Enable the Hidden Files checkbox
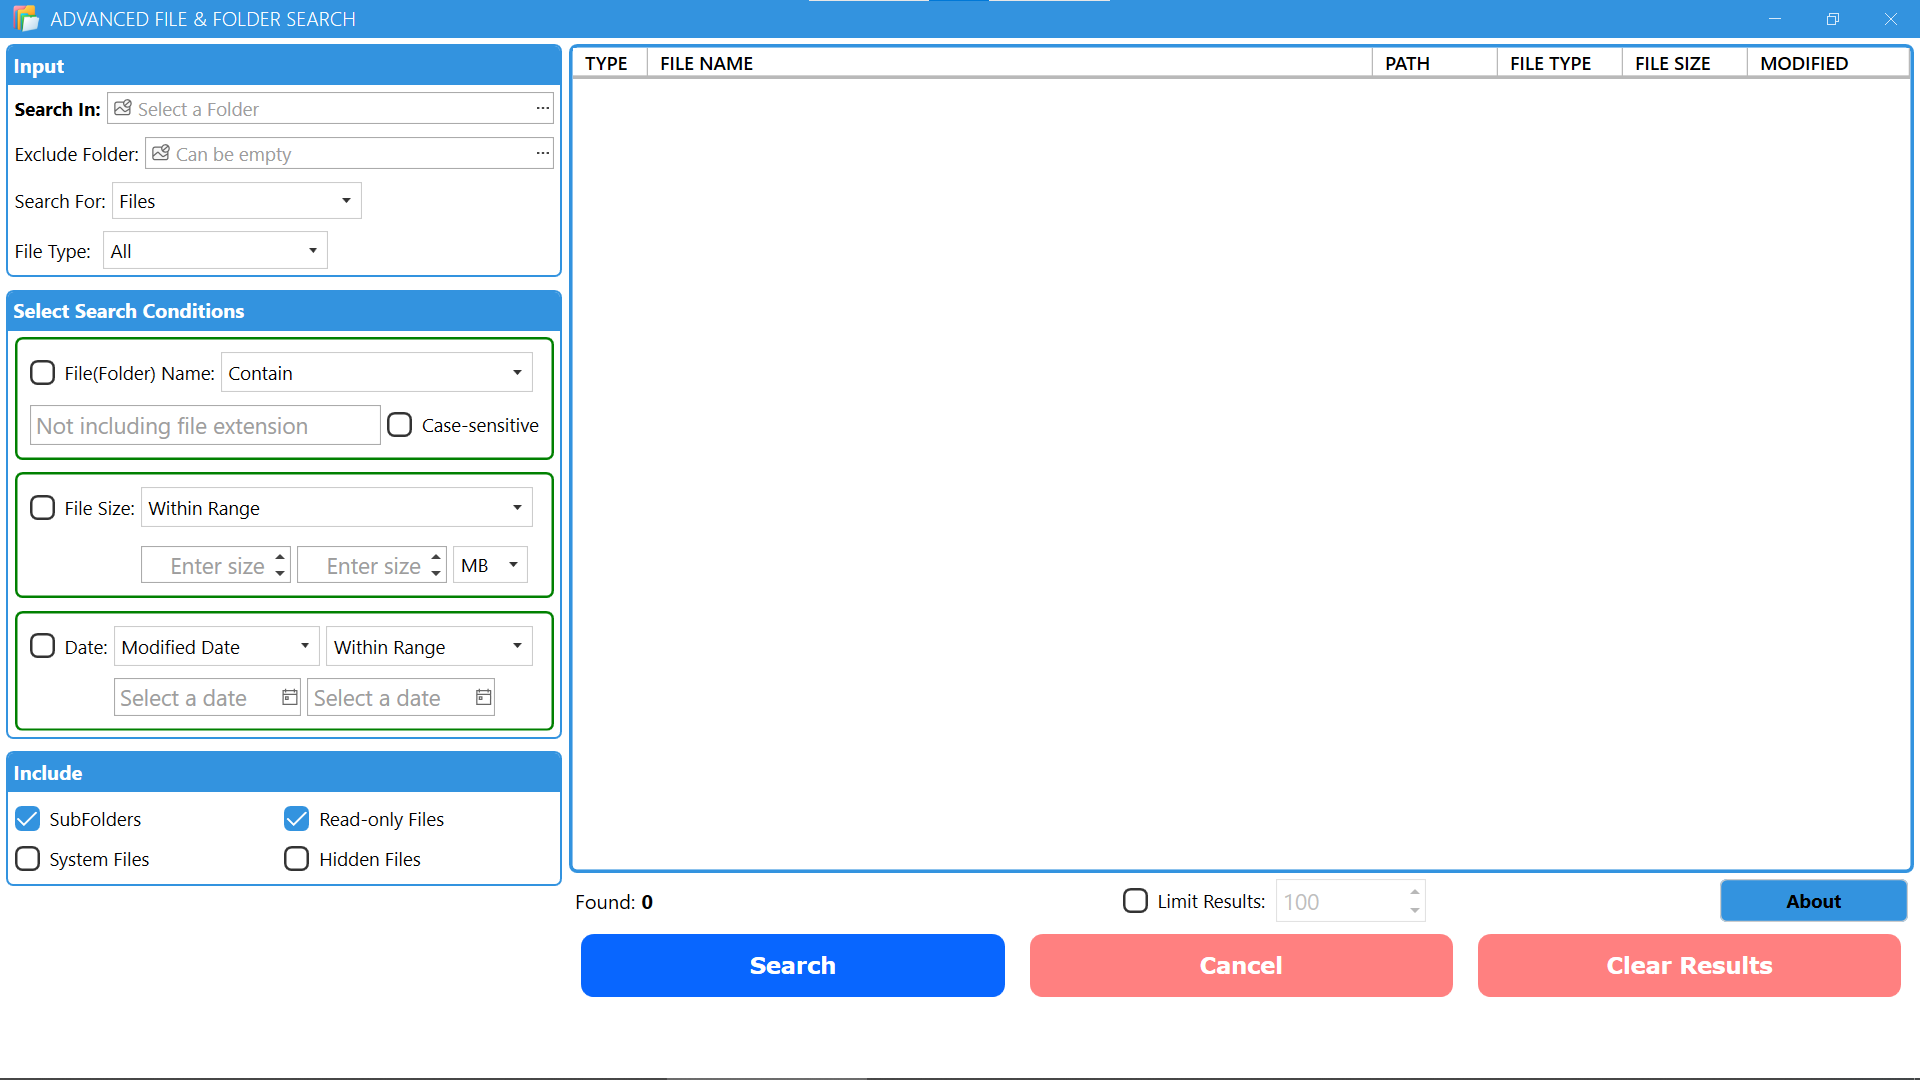 (x=296, y=859)
